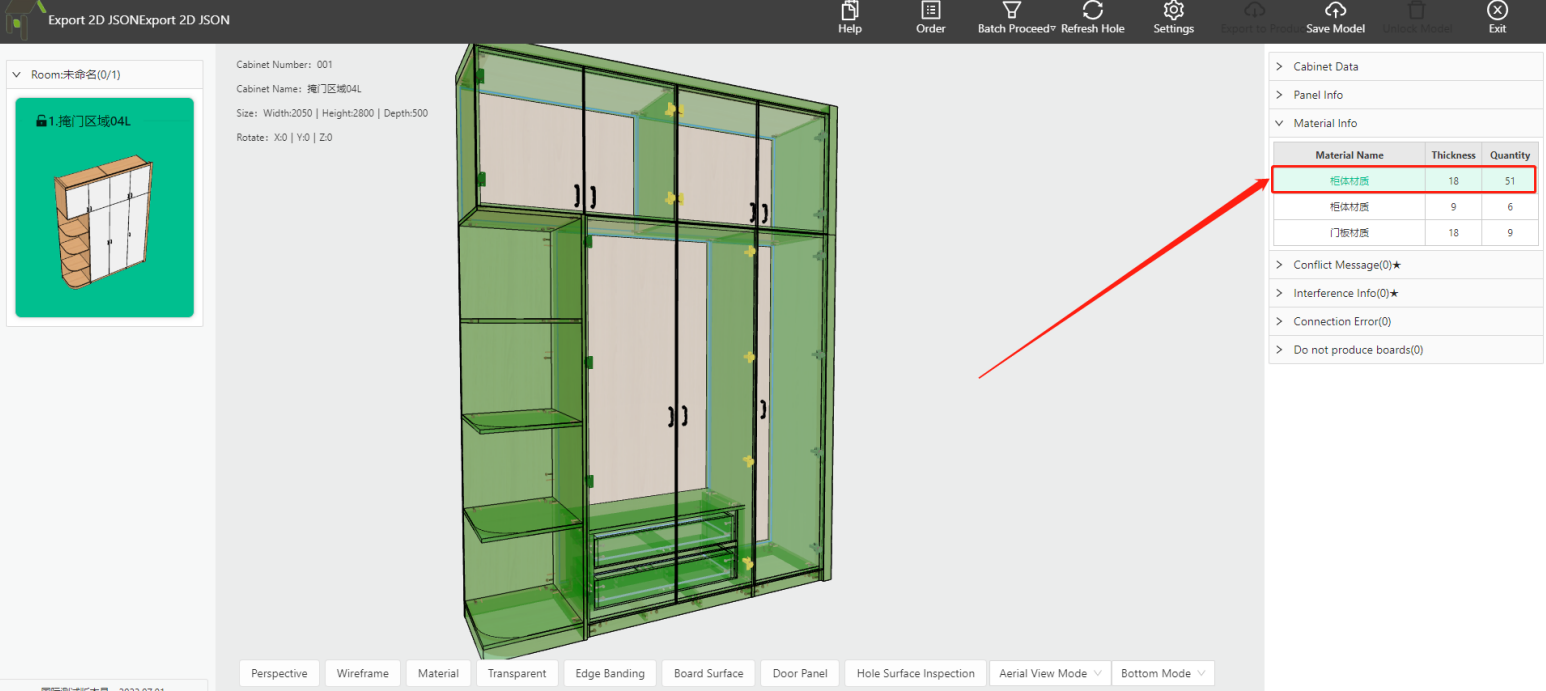Click the Refresh Hole icon
Image resolution: width=1546 pixels, height=691 pixels.
pos(1092,11)
